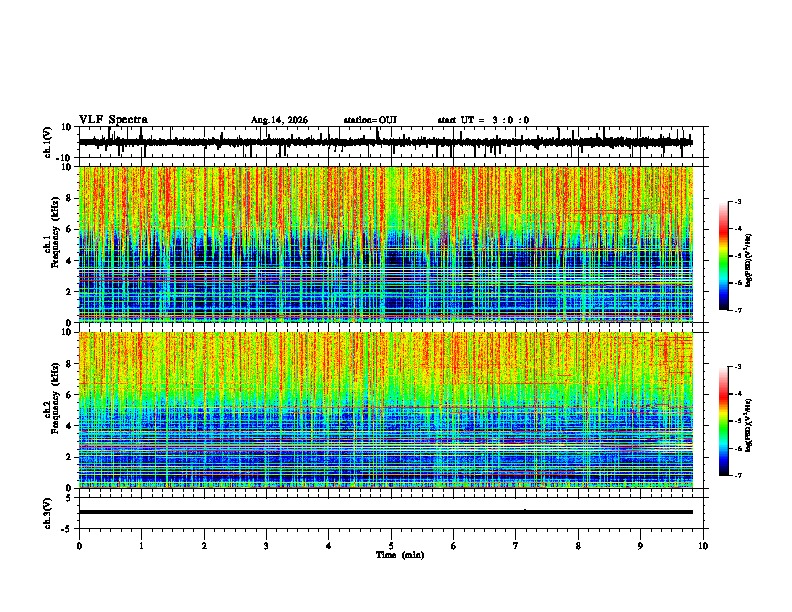Viewport: 792px width, 612px height.
Task: Click time axis tick label "5"
Action: coord(391,546)
